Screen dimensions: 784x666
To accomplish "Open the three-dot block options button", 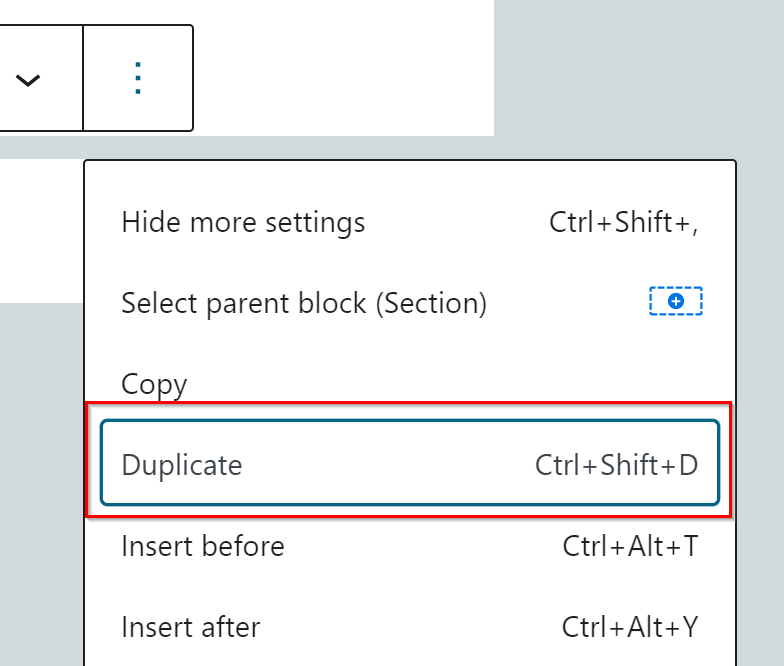I will point(138,78).
